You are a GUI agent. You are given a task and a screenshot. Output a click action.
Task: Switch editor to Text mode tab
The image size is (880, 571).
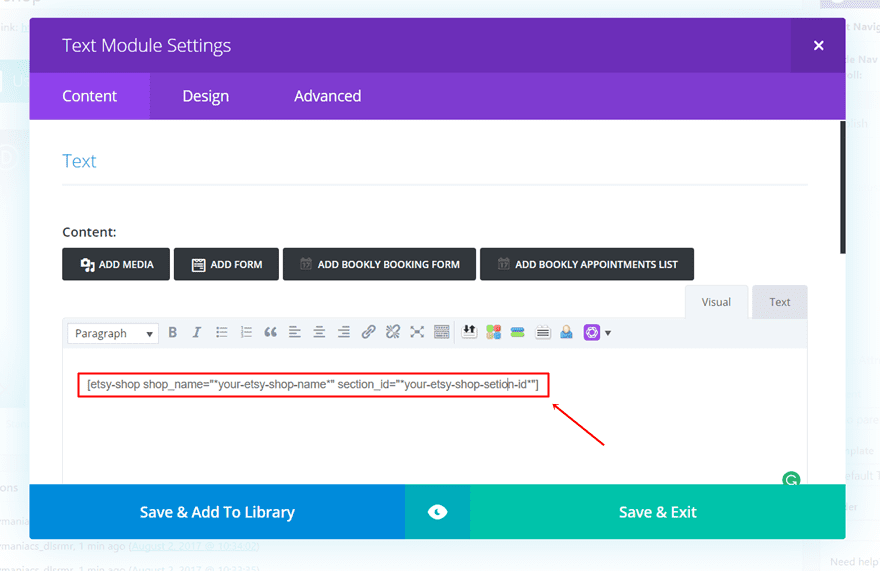point(779,302)
